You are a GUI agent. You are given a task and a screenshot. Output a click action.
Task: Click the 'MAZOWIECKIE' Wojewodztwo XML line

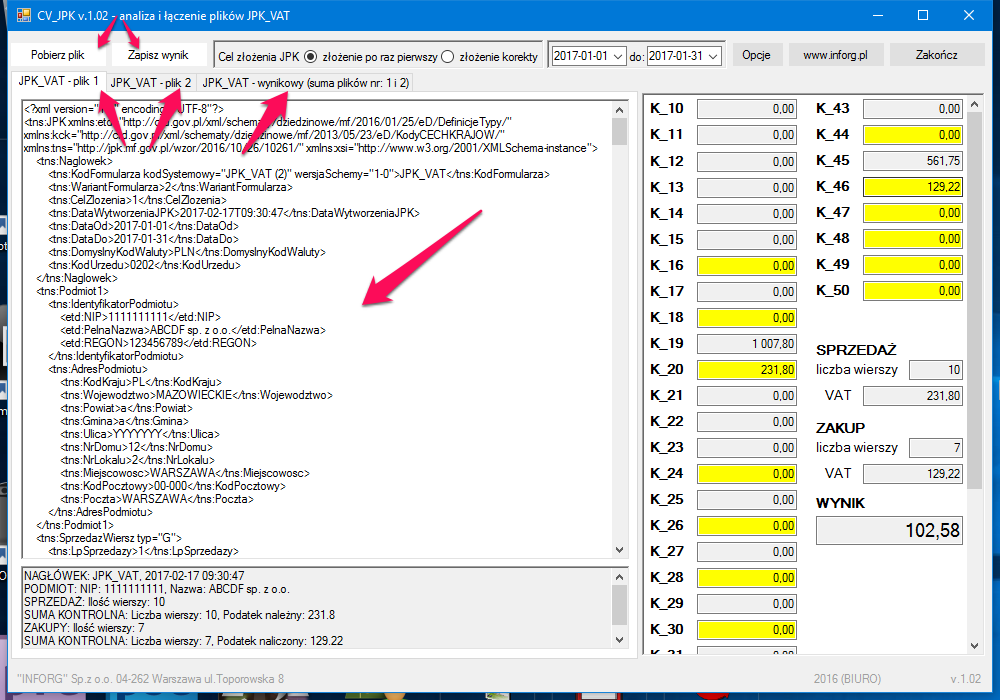[196, 395]
